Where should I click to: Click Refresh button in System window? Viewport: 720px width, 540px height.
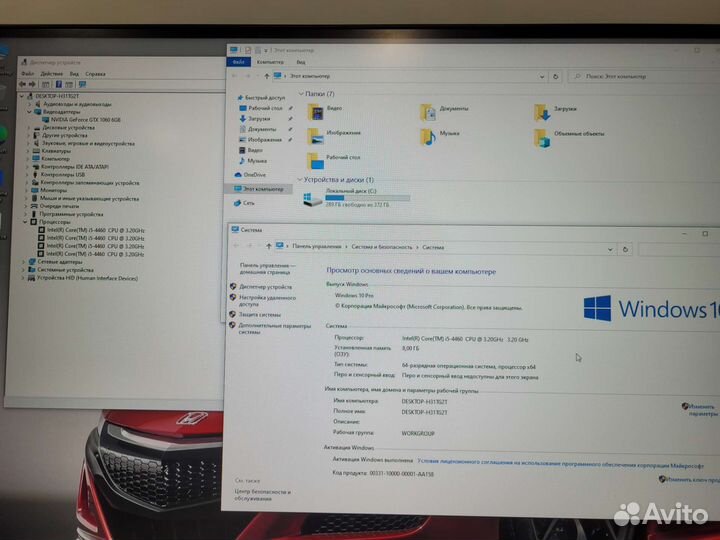coord(625,249)
